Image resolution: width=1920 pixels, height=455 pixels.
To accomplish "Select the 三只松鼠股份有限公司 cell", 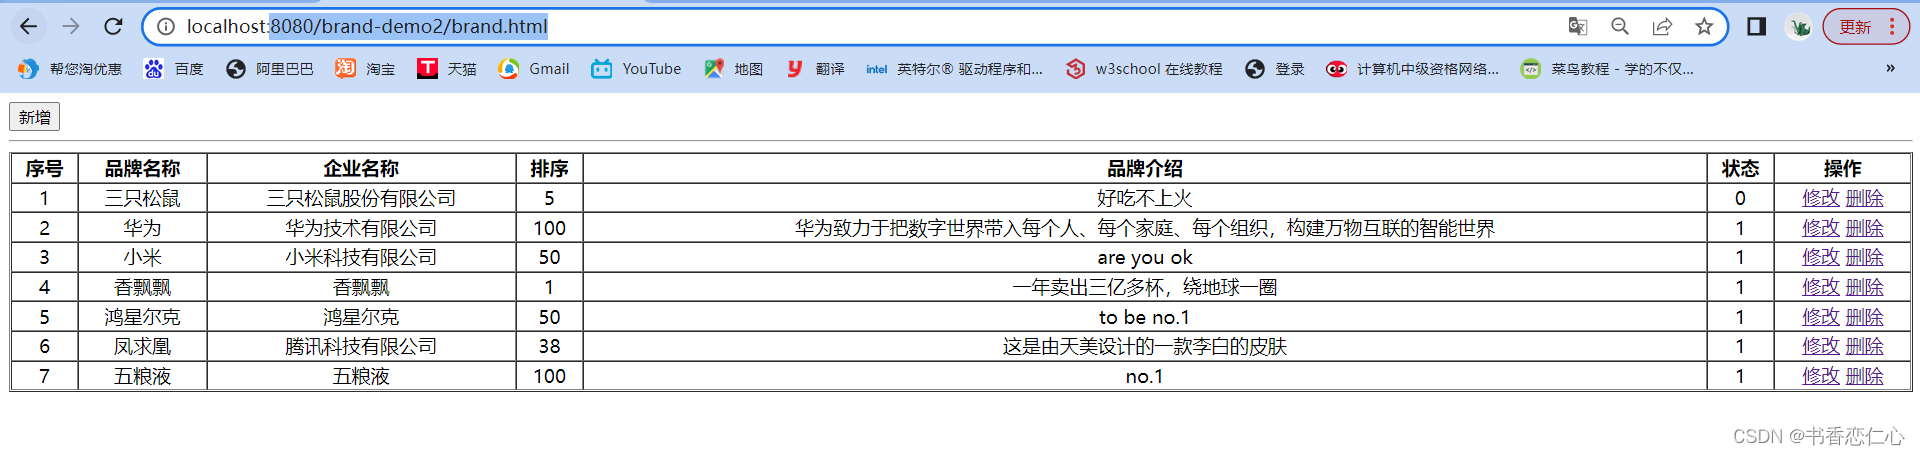I will click(361, 198).
